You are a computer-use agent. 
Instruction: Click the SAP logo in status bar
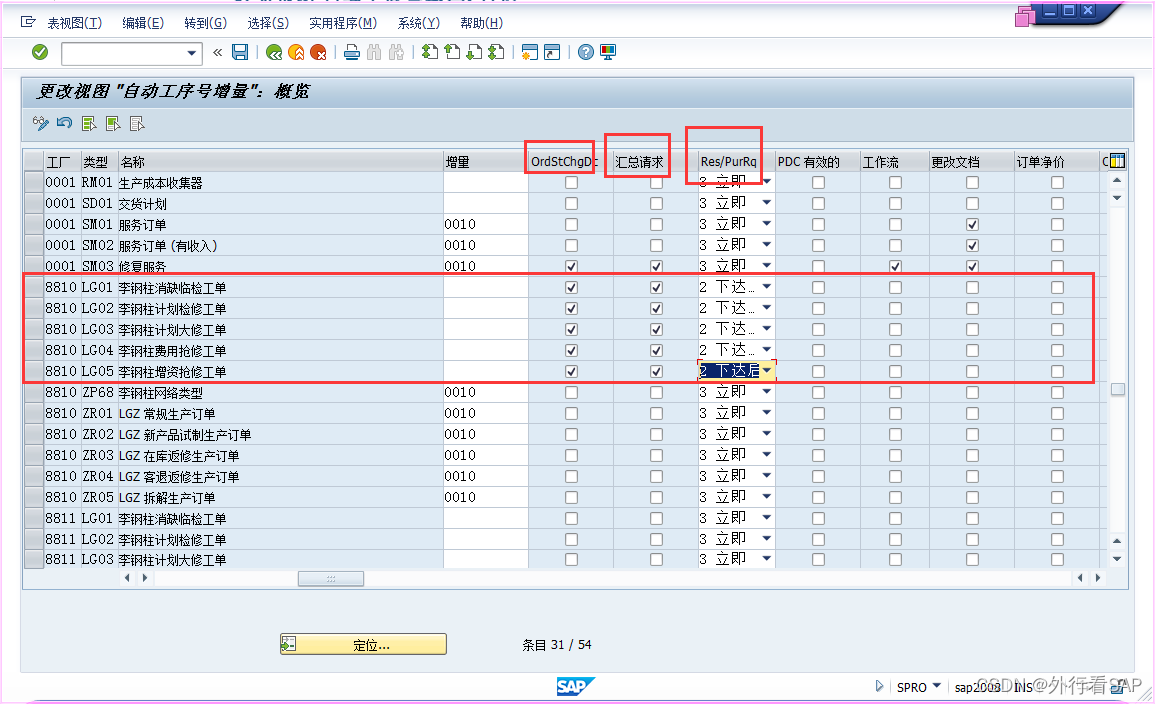575,686
